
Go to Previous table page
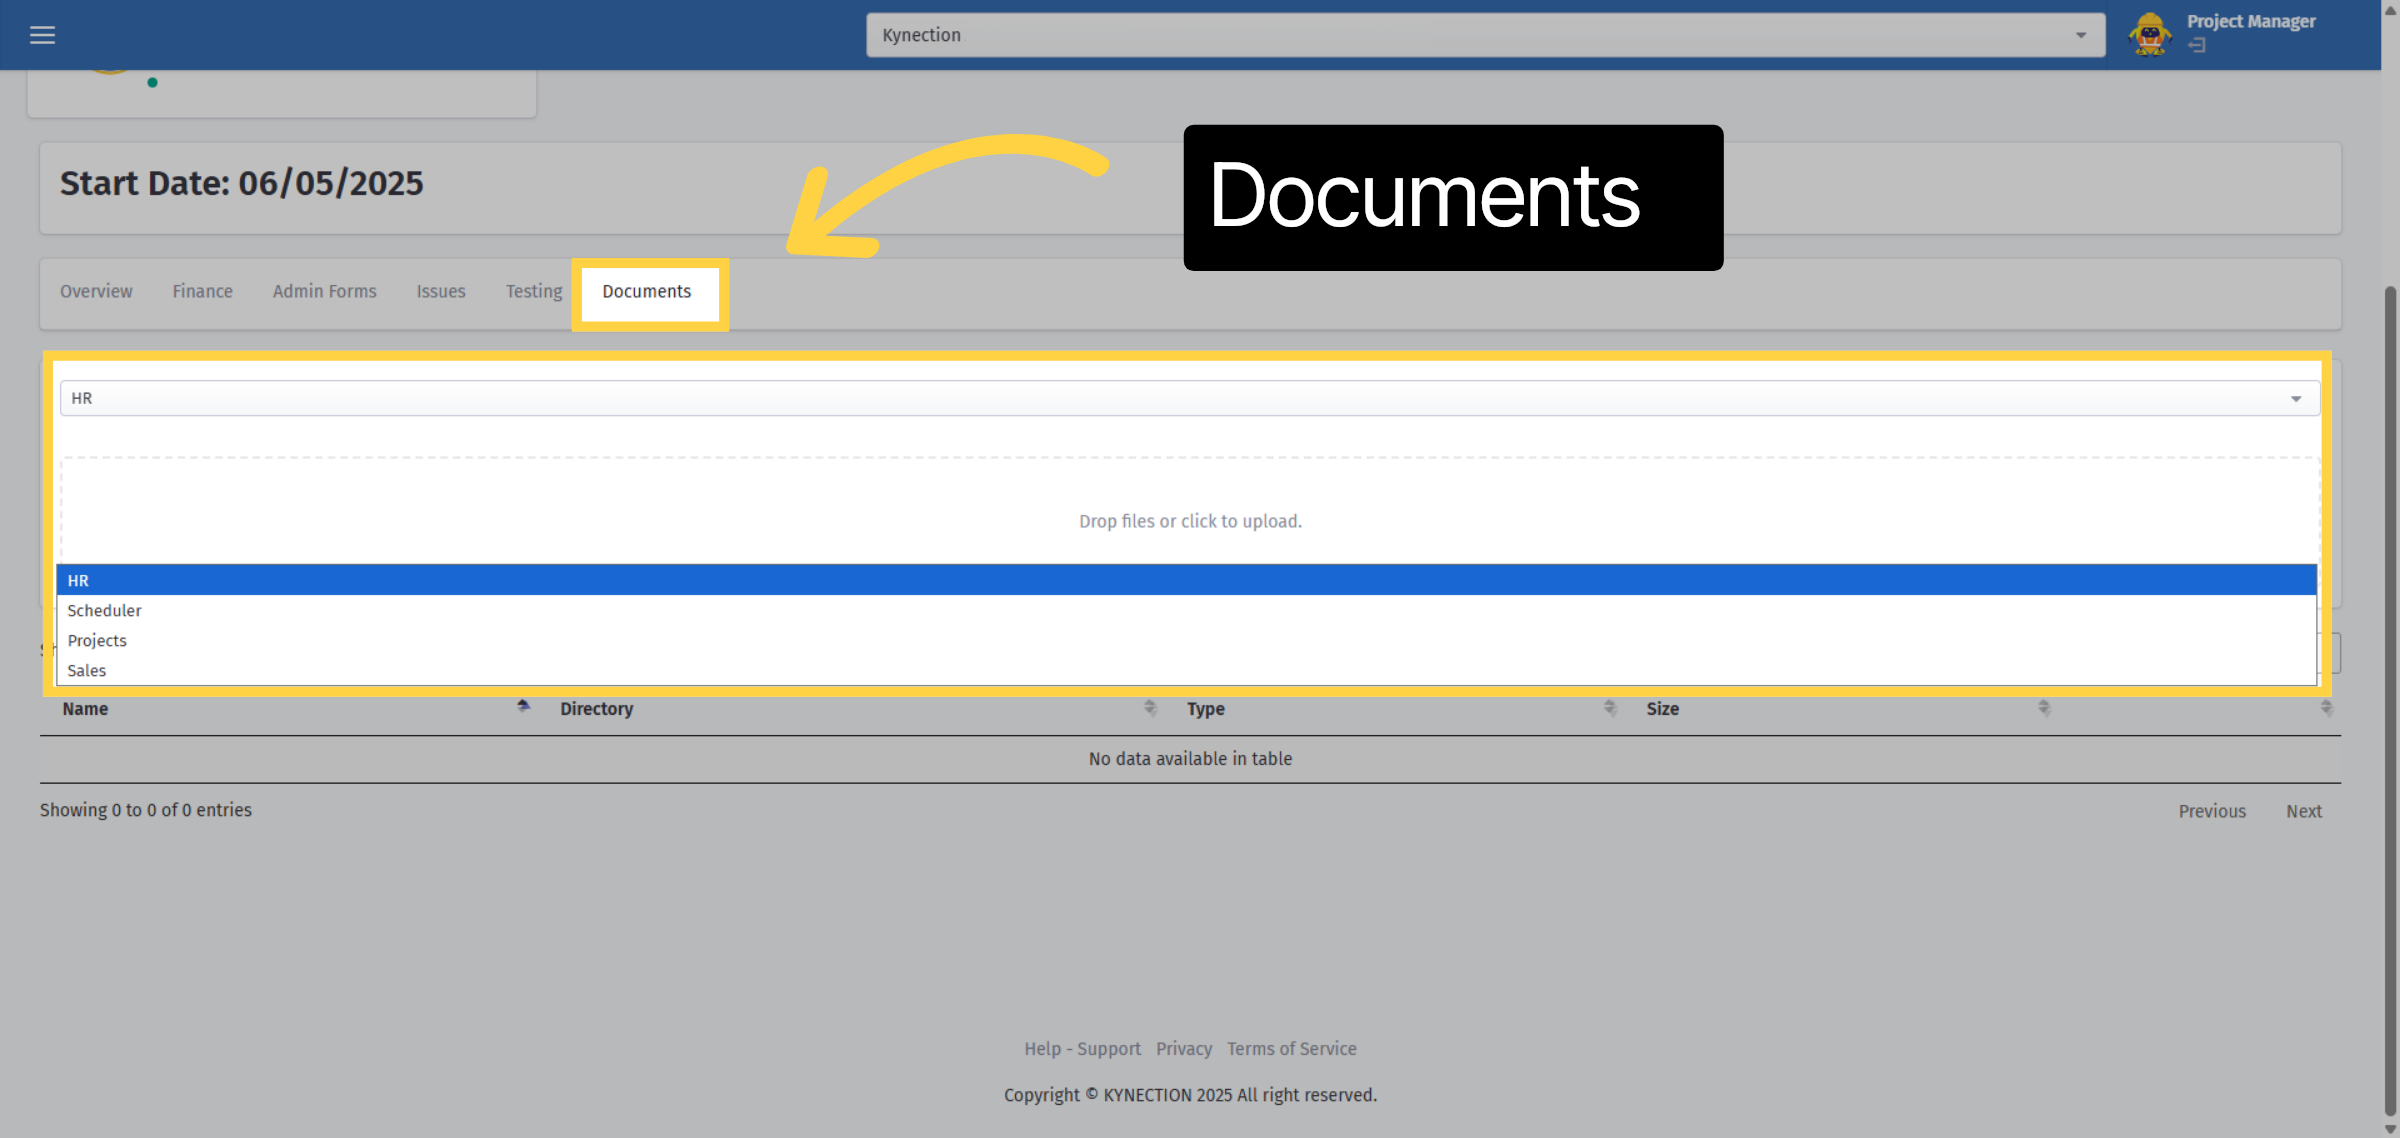click(2212, 811)
